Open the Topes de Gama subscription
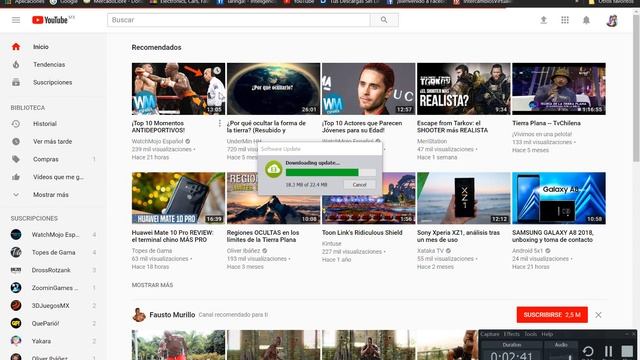Screen dimensions: 640x360 (53, 252)
